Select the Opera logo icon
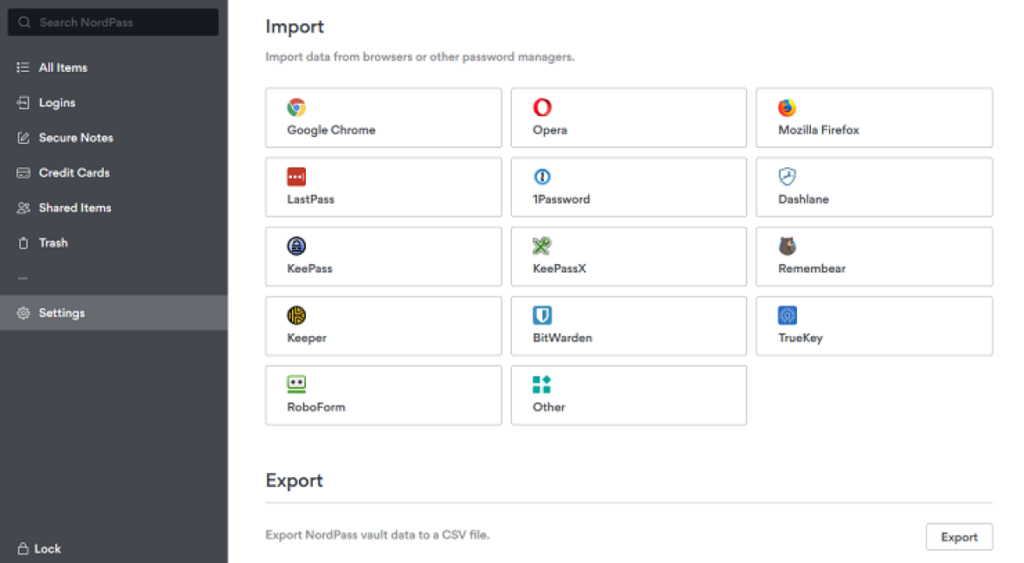 542,108
